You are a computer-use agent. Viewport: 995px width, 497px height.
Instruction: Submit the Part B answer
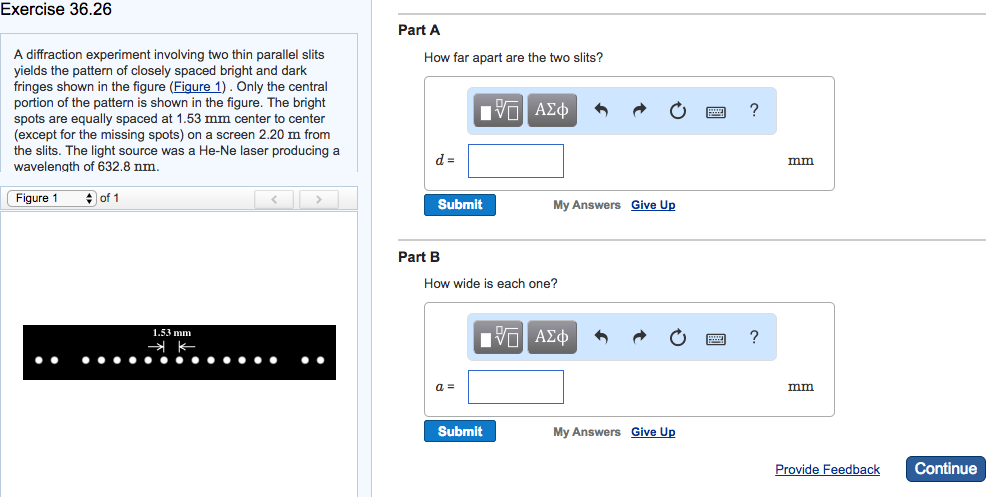[460, 432]
